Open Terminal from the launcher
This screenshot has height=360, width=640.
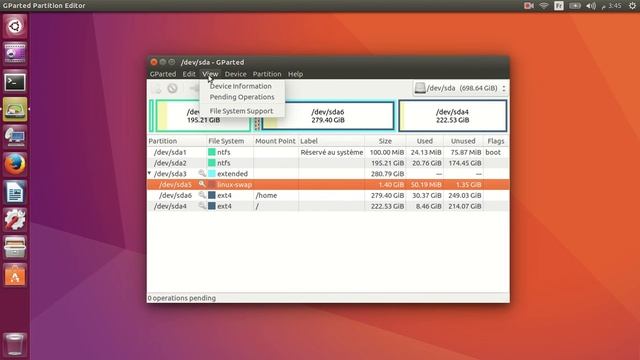click(15, 82)
